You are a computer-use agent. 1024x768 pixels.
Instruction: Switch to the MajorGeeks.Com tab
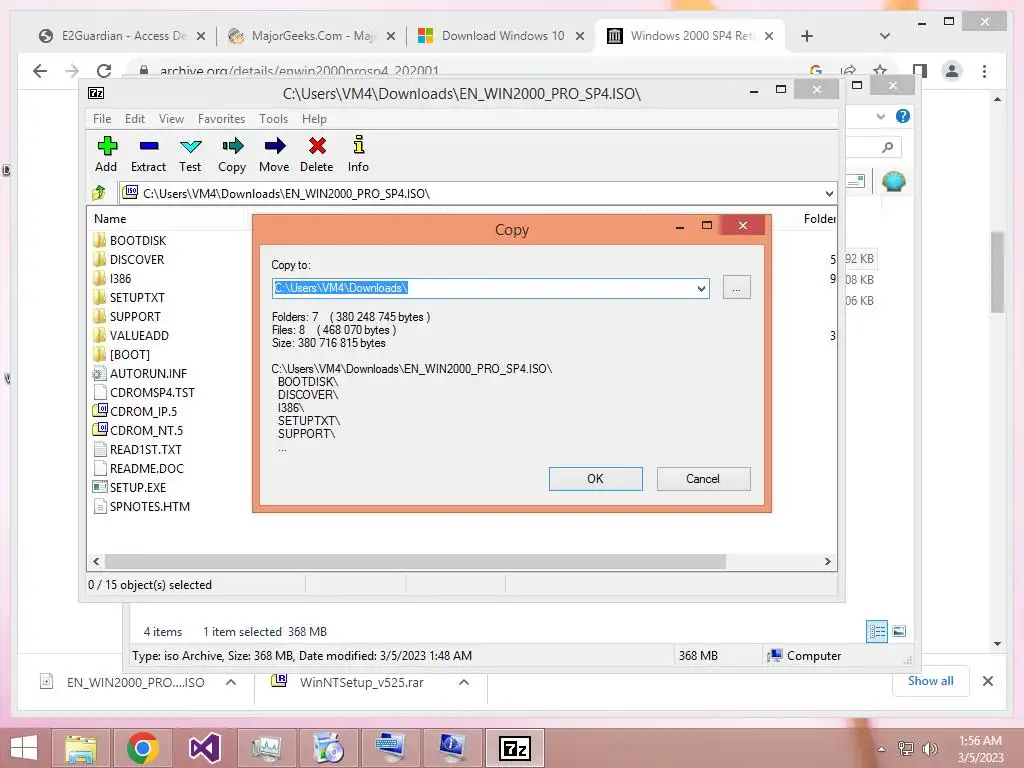(312, 36)
